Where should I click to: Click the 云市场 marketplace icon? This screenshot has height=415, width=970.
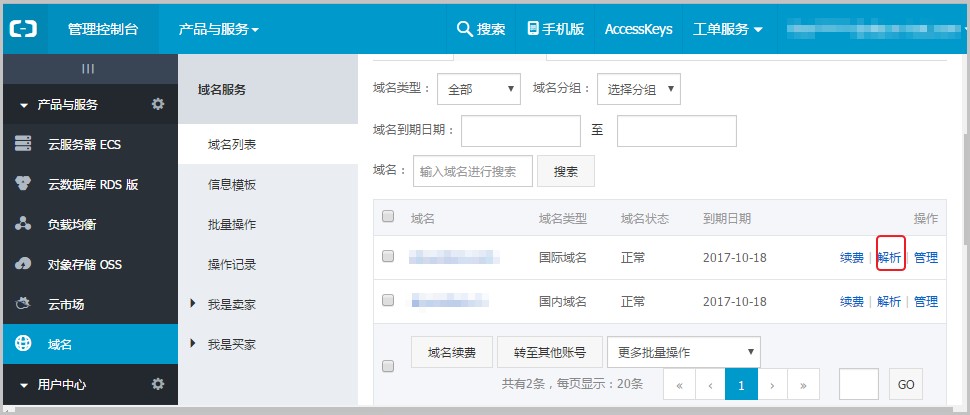point(23,305)
